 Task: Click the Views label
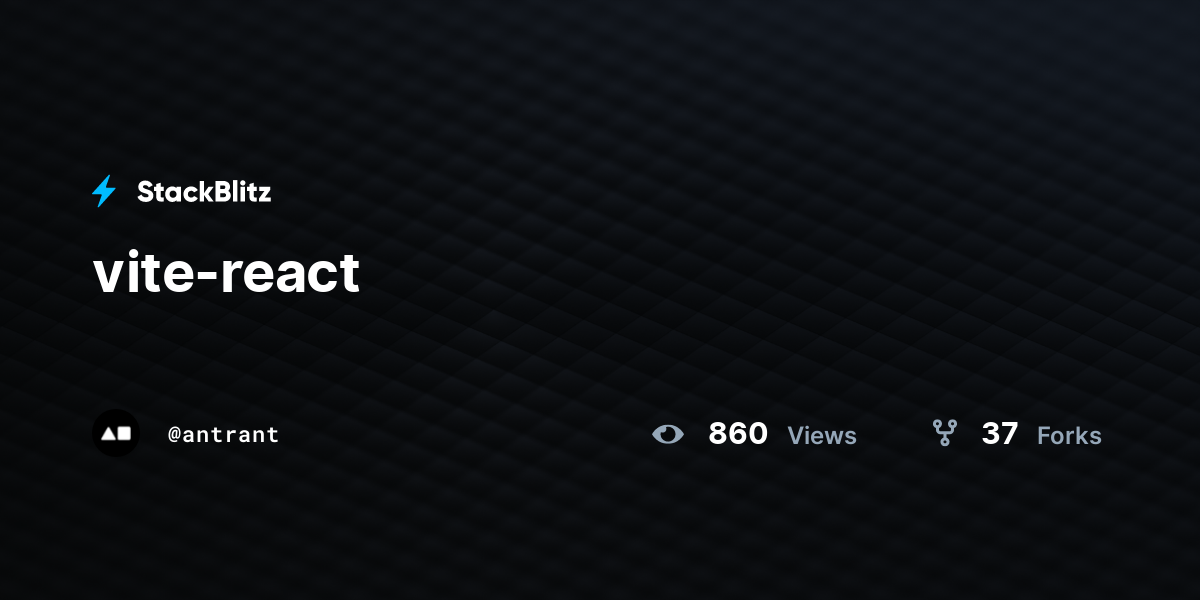[822, 436]
